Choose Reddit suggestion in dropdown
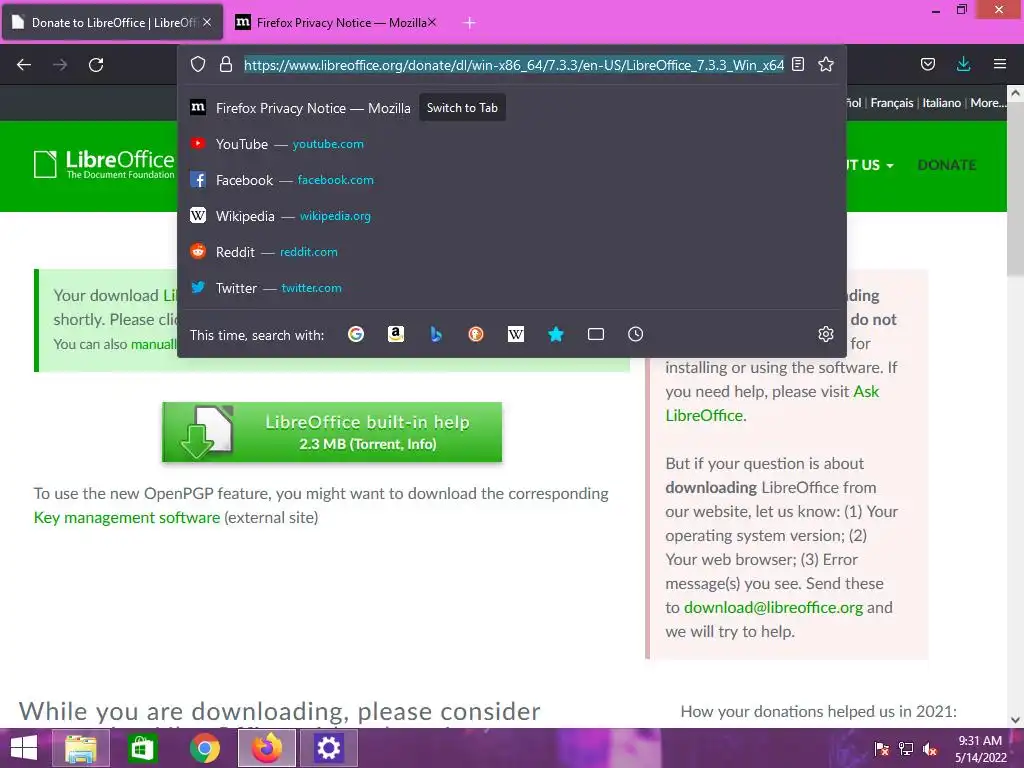The height and width of the screenshot is (768, 1024). coord(512,251)
